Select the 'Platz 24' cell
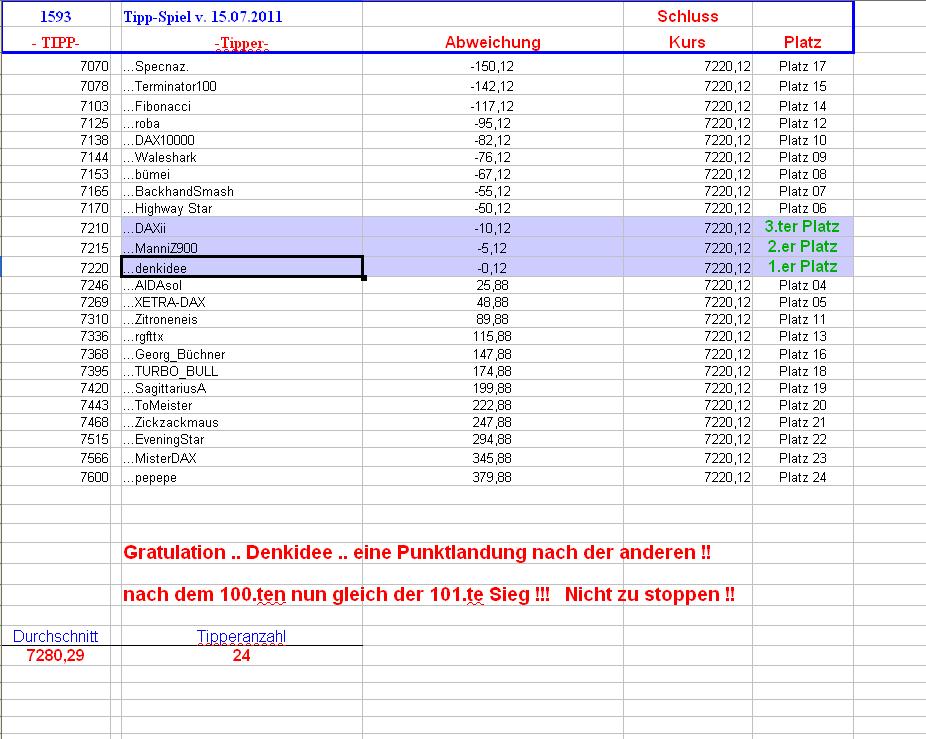Viewport: 926px width, 739px height. (803, 477)
